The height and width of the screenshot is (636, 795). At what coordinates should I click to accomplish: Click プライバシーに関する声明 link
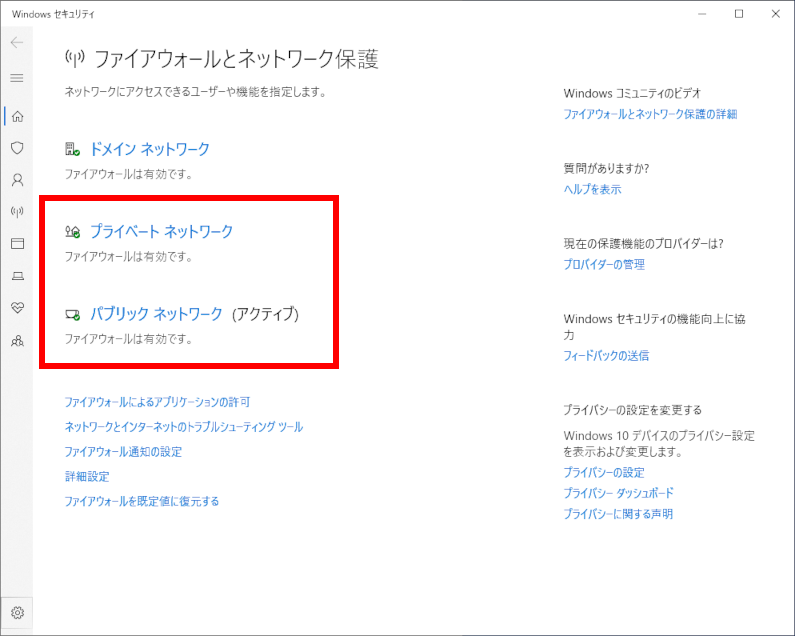coord(618,514)
